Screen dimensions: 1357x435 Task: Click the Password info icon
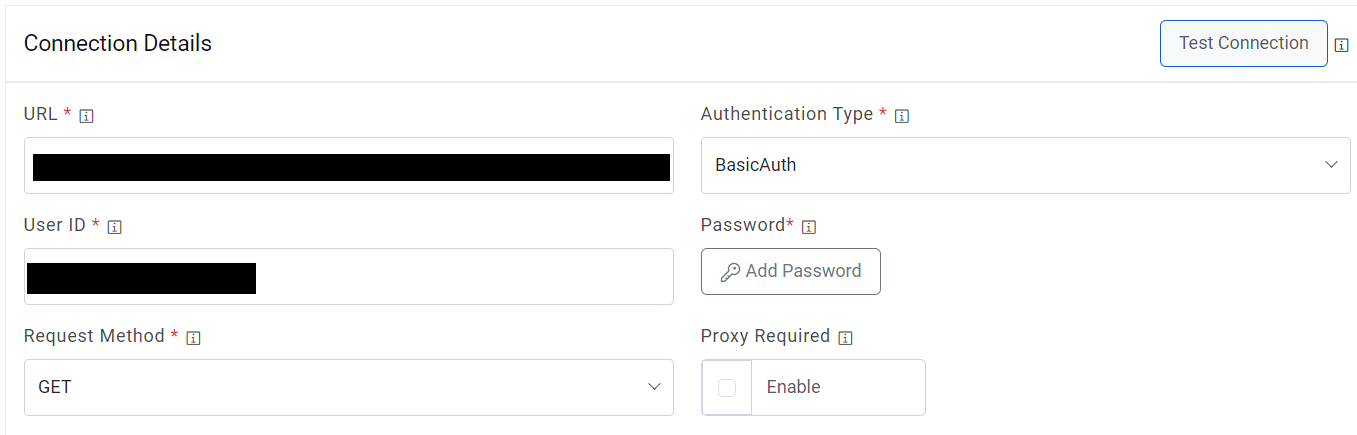coord(809,227)
